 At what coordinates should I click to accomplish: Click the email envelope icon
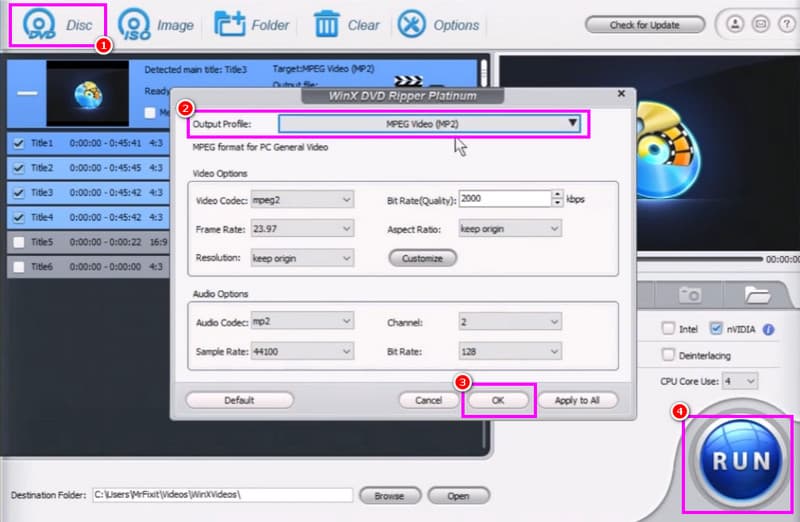click(761, 24)
